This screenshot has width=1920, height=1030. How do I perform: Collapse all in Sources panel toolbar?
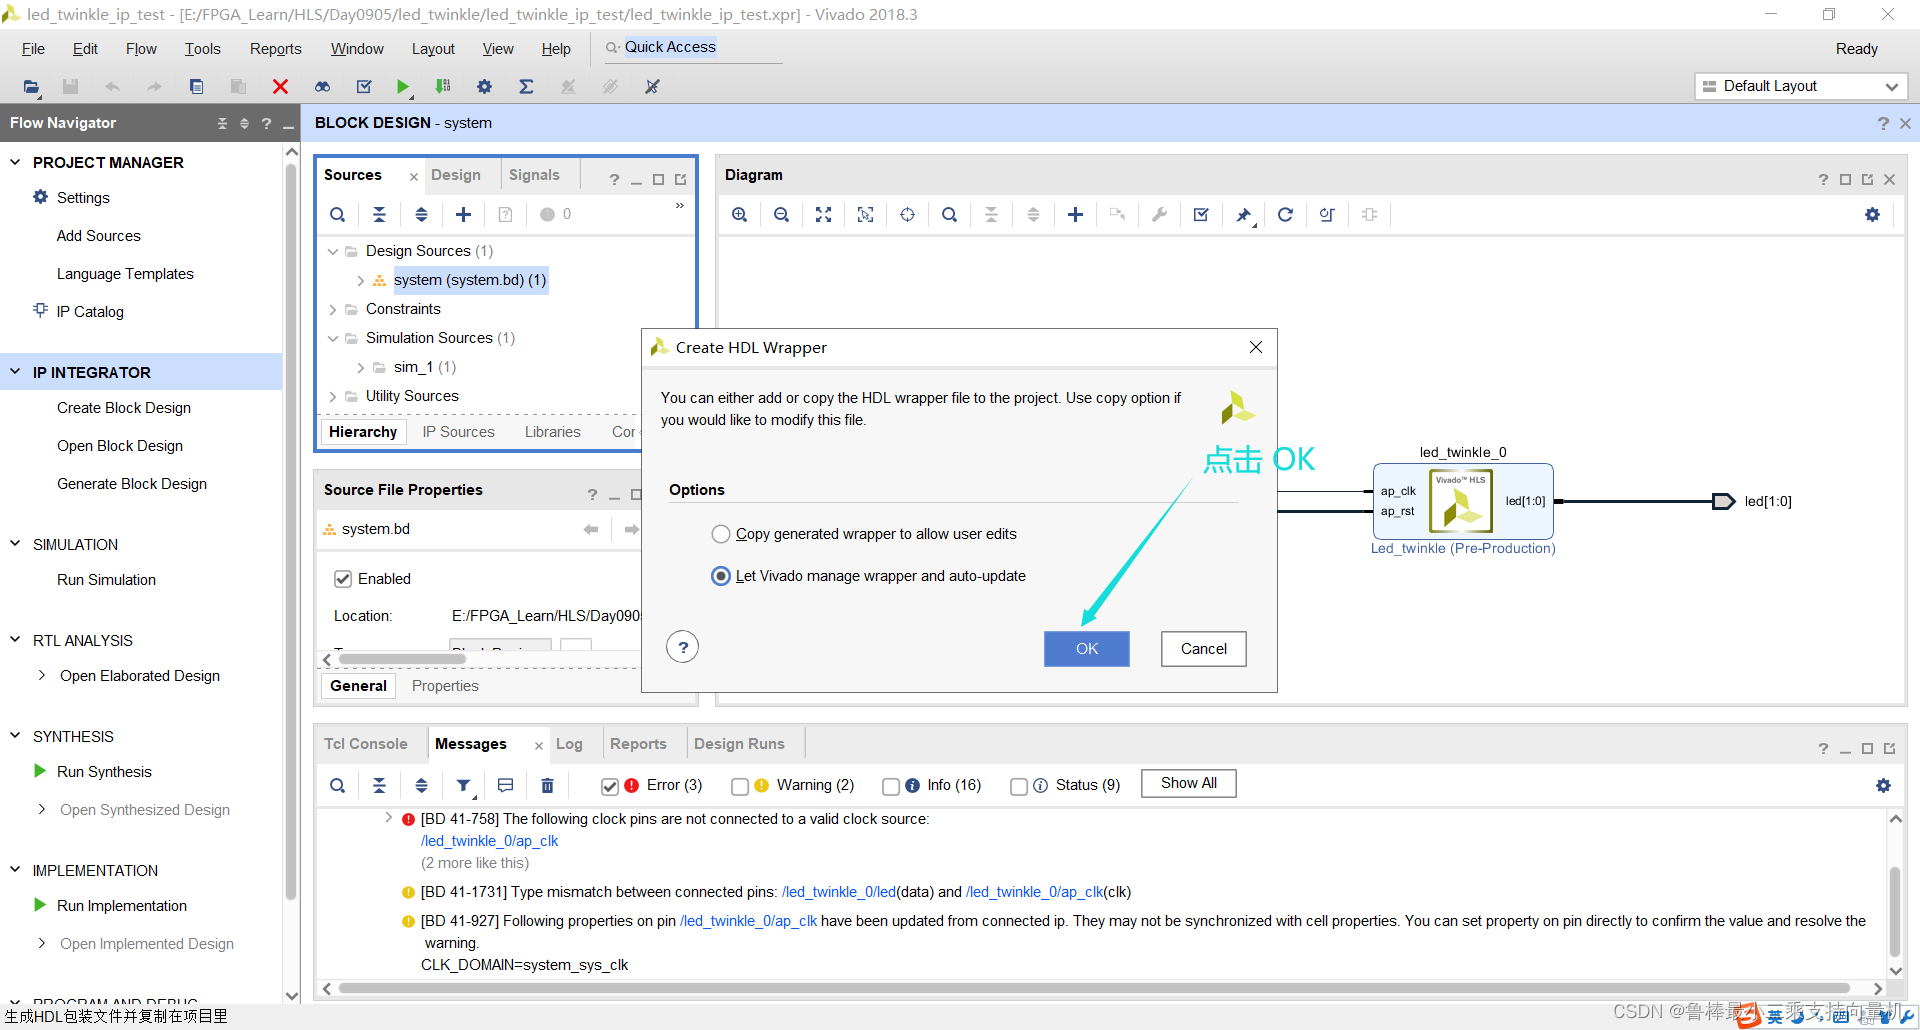(379, 214)
